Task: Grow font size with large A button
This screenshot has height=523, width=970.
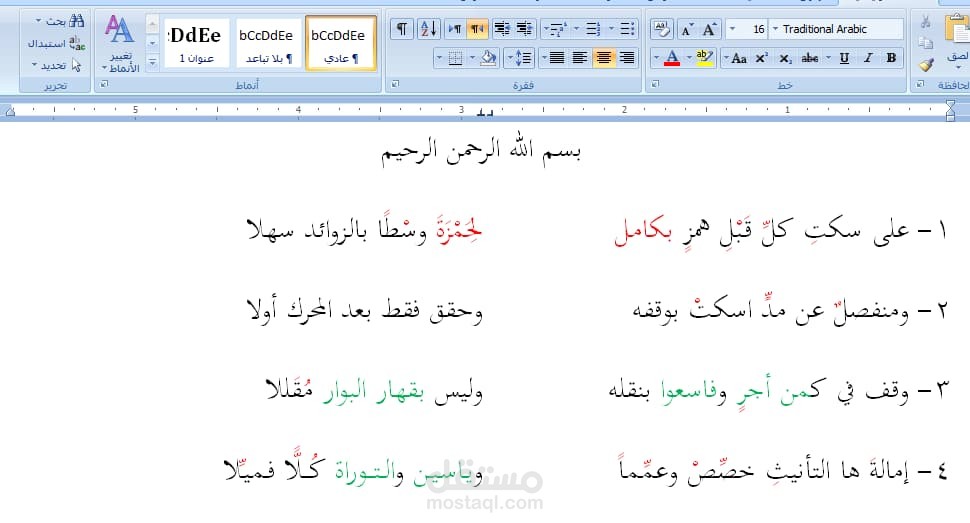Action: tap(709, 29)
